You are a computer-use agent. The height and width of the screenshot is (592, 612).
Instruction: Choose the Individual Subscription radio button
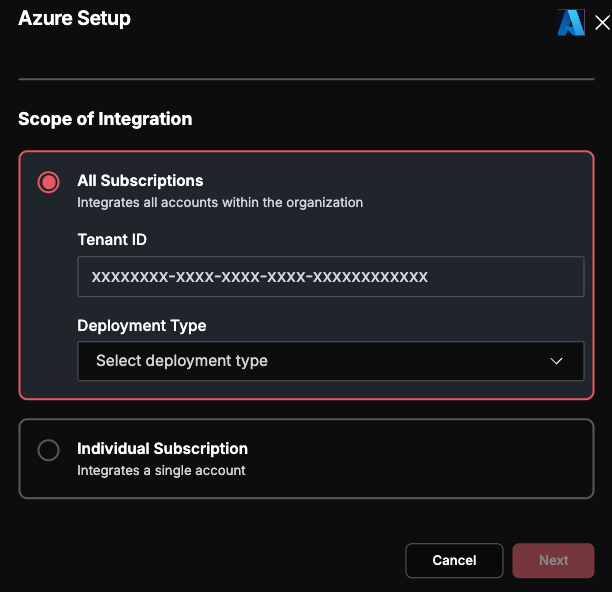click(48, 450)
